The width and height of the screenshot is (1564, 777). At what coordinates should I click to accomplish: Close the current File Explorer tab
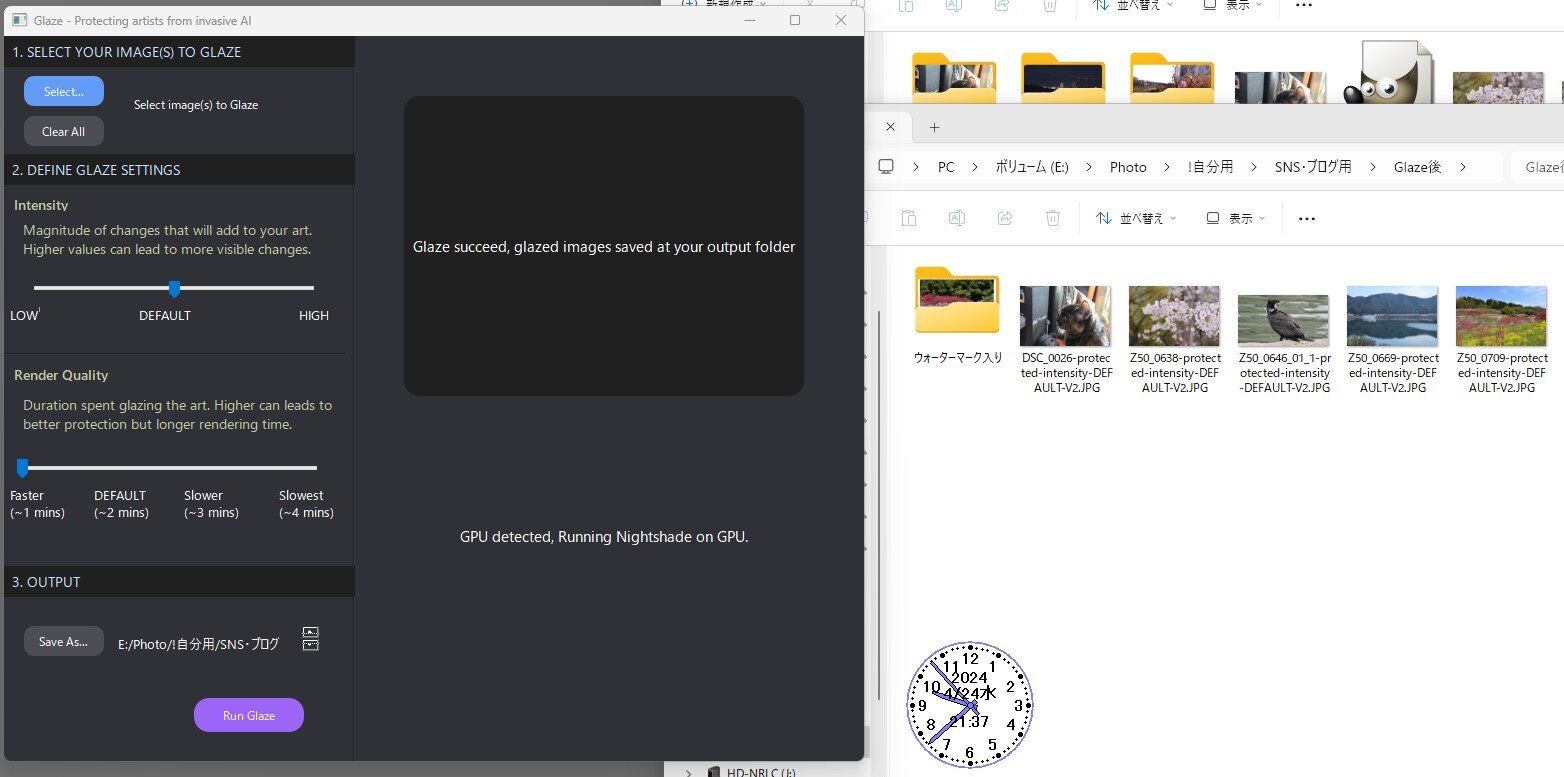click(890, 127)
